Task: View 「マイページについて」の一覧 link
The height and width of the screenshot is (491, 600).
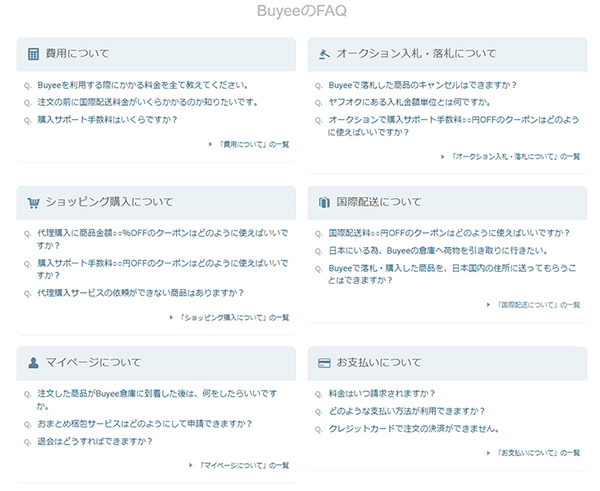Action: 244,466
